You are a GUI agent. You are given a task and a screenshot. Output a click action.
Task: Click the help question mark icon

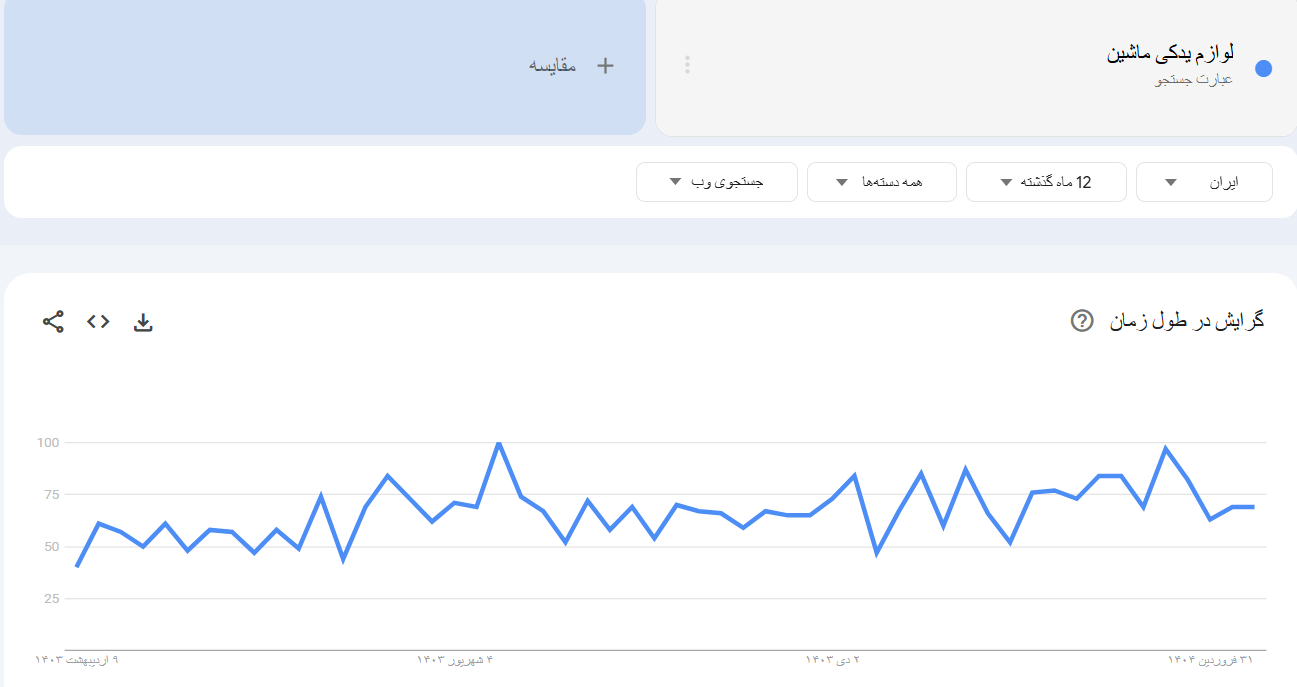[1082, 321]
